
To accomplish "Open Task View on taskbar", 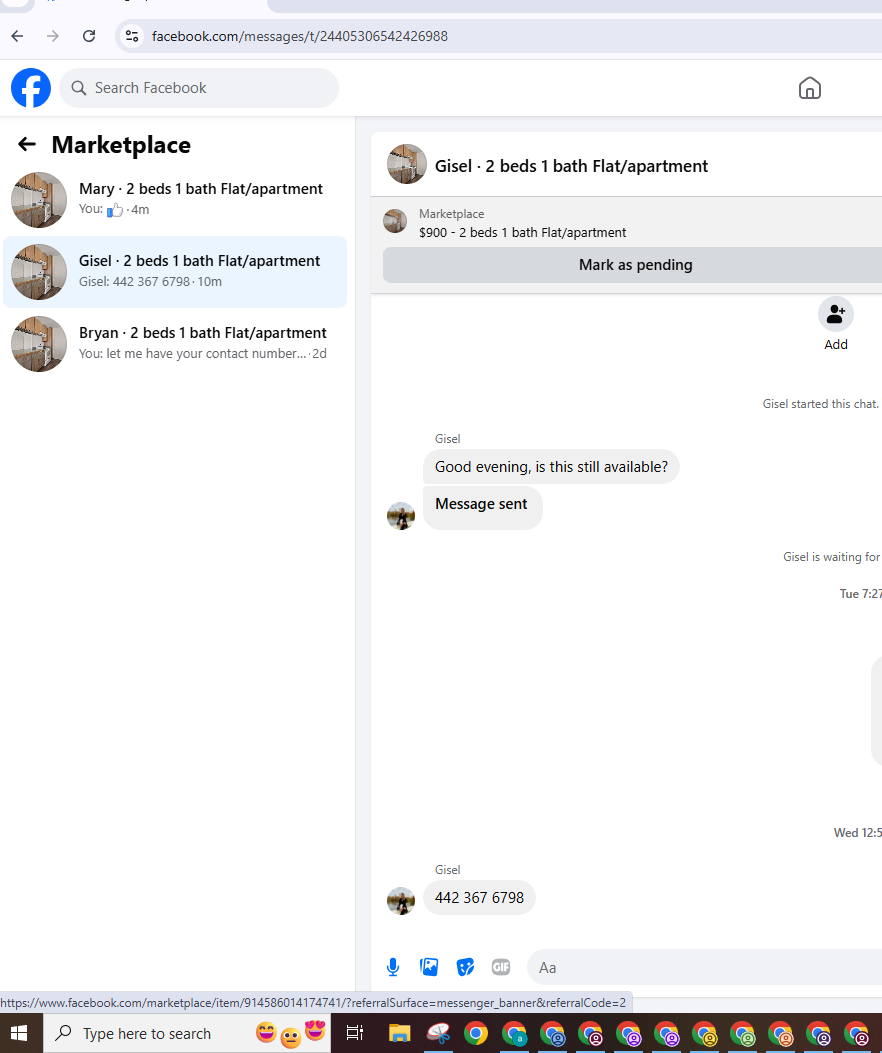I will coord(355,1033).
